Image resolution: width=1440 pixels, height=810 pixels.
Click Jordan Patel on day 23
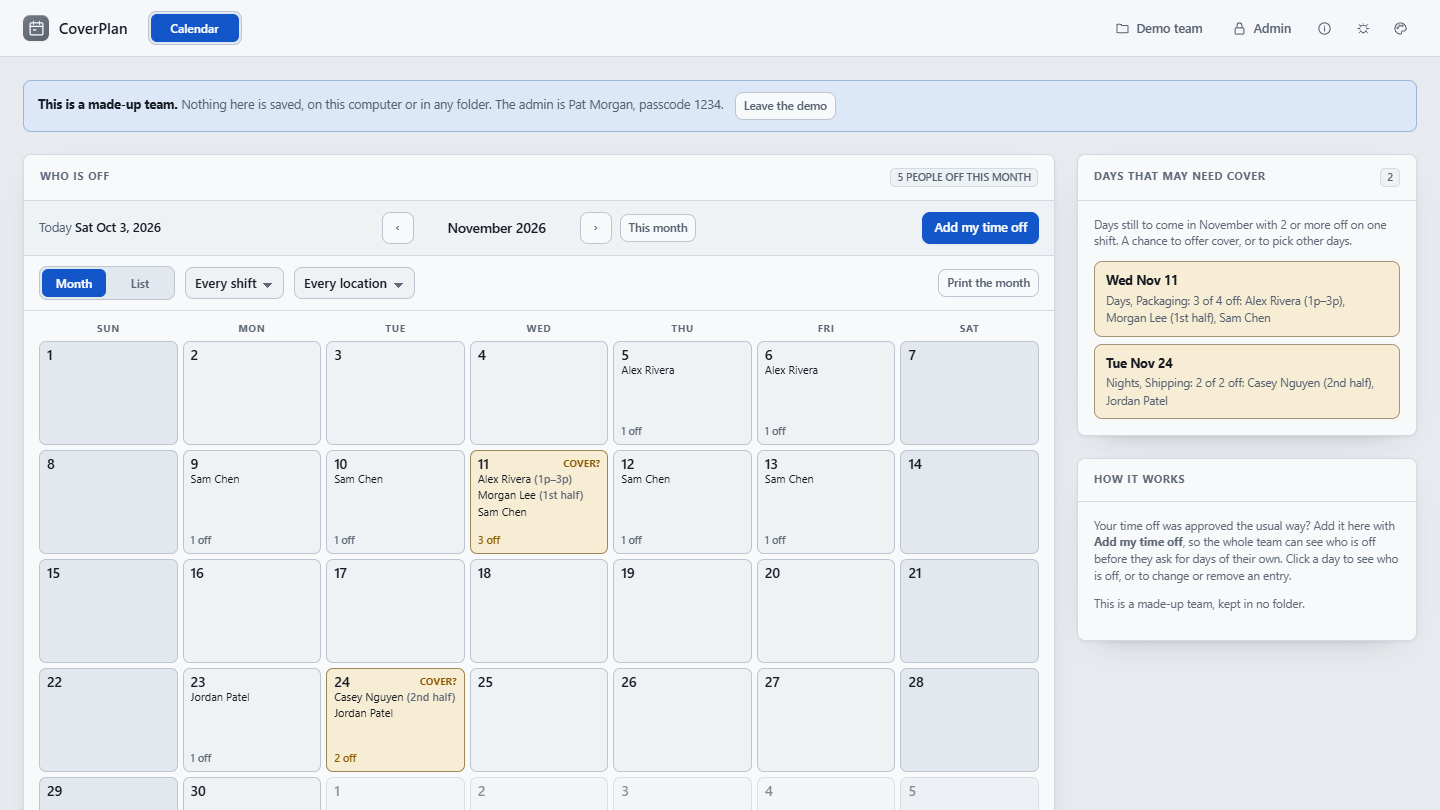(220, 697)
